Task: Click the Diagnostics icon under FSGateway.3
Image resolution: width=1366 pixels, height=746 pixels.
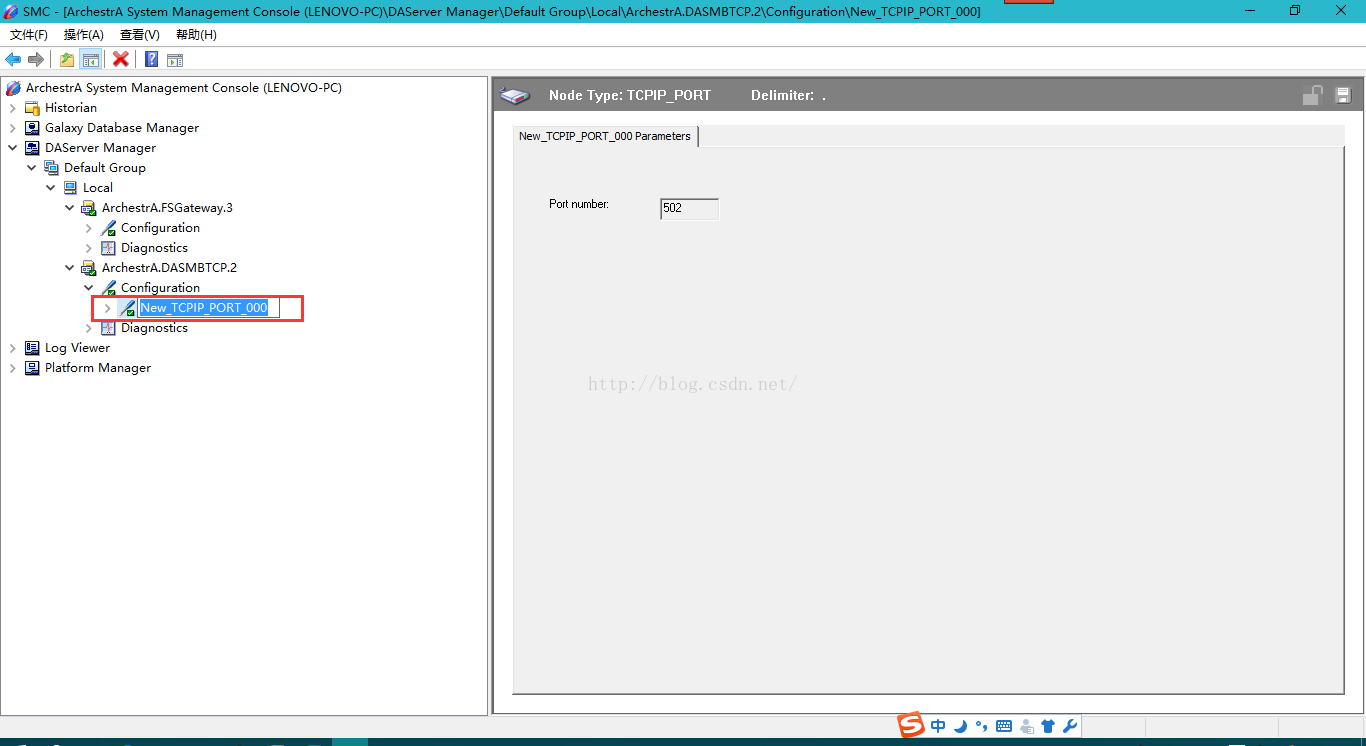Action: click(109, 248)
